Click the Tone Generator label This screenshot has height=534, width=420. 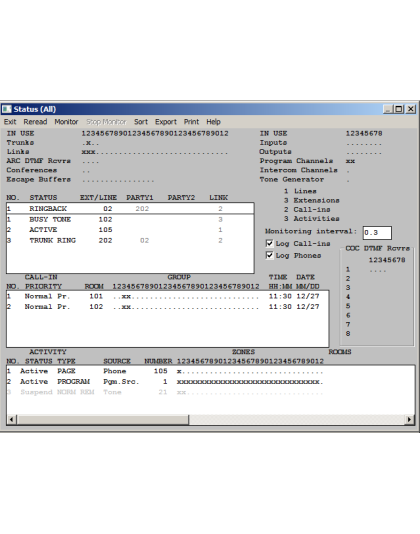(x=292, y=179)
